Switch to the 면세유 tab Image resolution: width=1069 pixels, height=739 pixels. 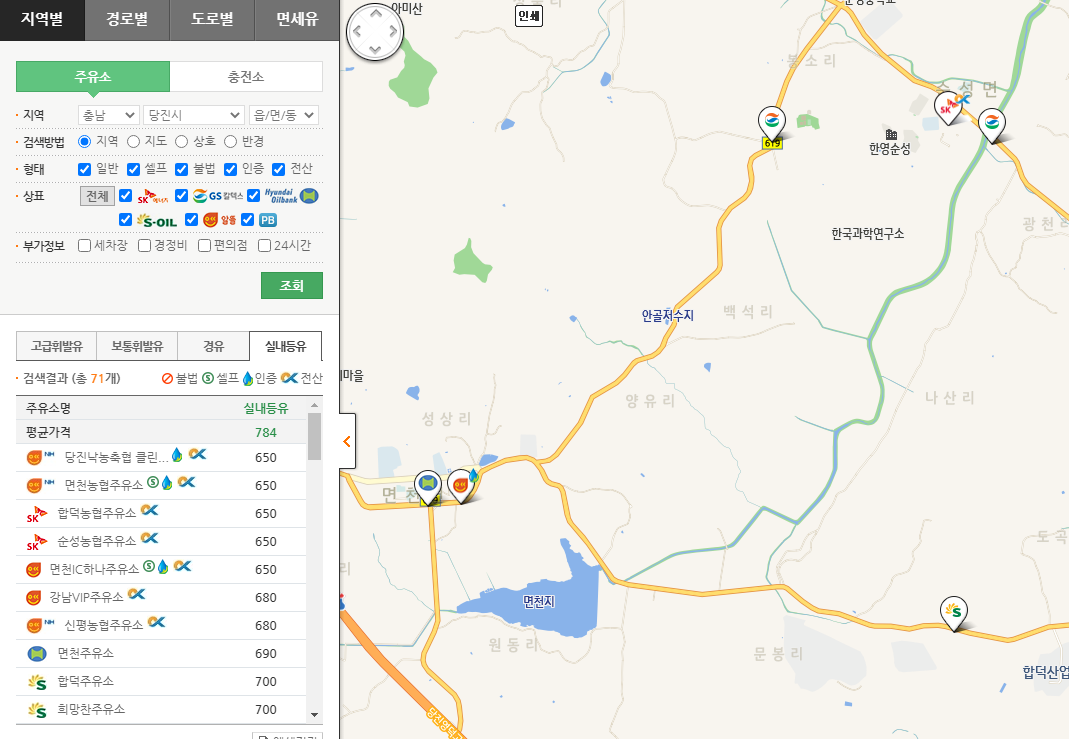point(297,20)
